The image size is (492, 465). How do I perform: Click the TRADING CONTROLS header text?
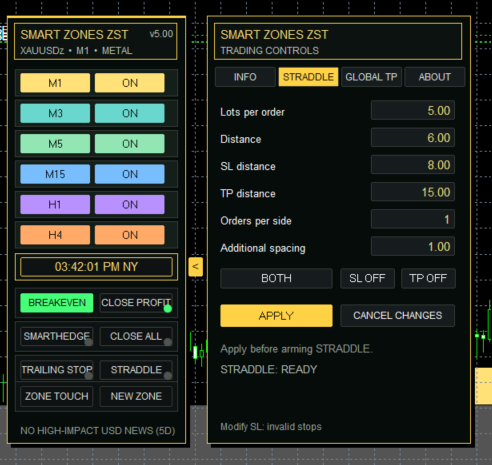[x=270, y=51]
